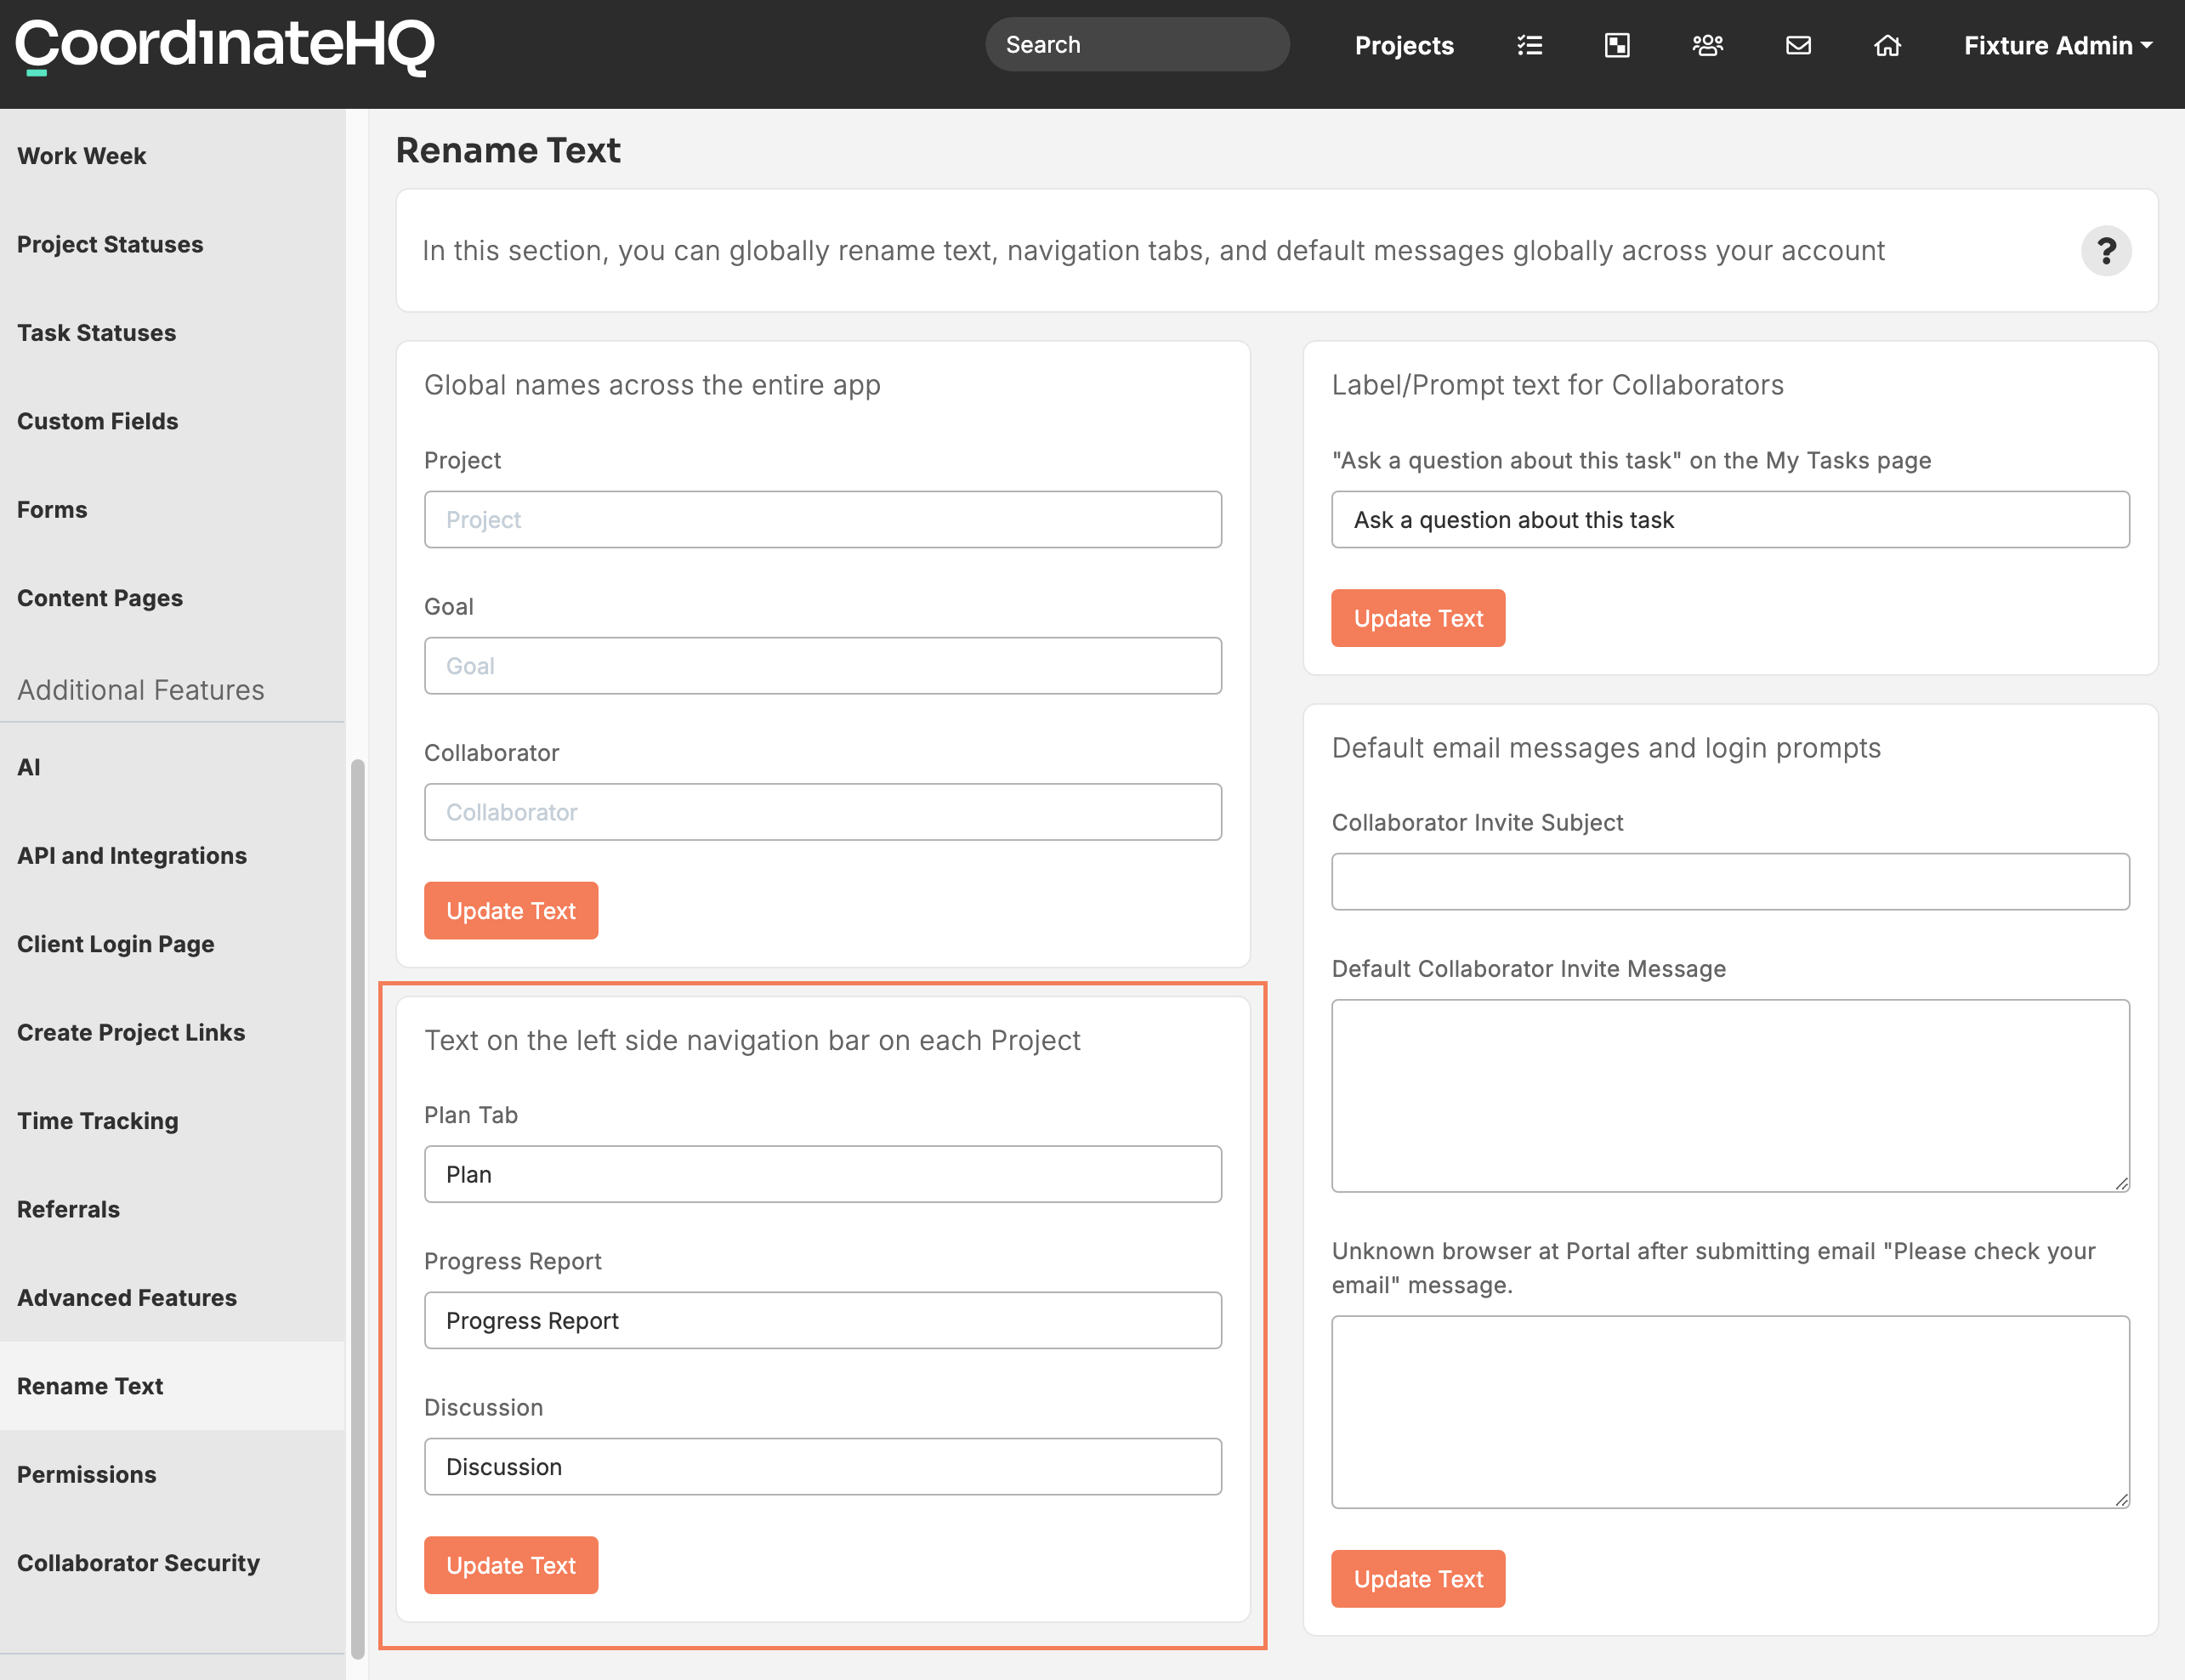Click Default Collaborator Invite Message textarea
This screenshot has height=1680, width=2185.
pyautogui.click(x=1730, y=1096)
